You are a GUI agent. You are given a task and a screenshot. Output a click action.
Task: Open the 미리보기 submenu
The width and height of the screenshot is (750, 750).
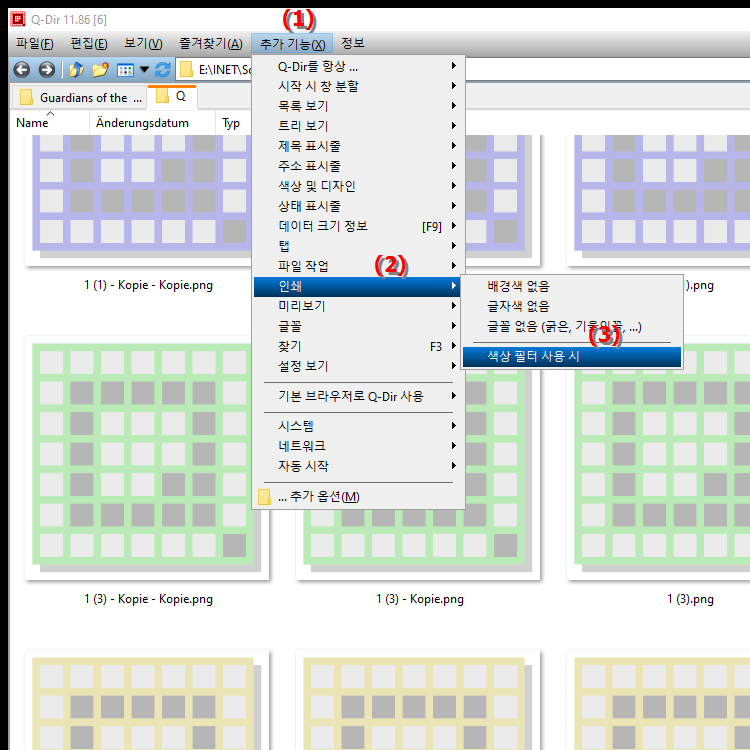point(358,306)
